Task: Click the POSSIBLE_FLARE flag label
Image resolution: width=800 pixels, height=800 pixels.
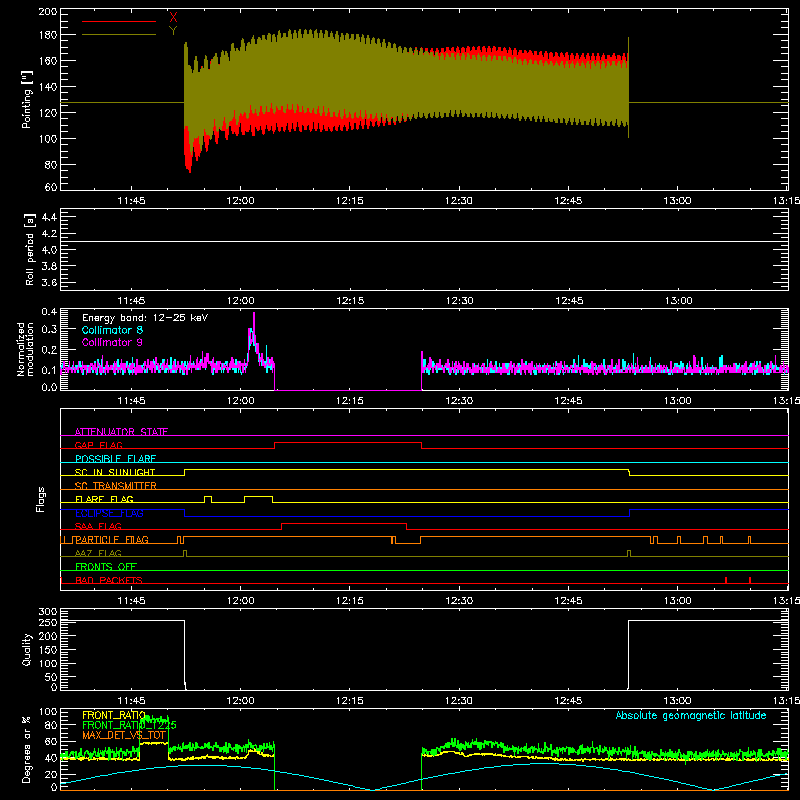Action: [115, 459]
